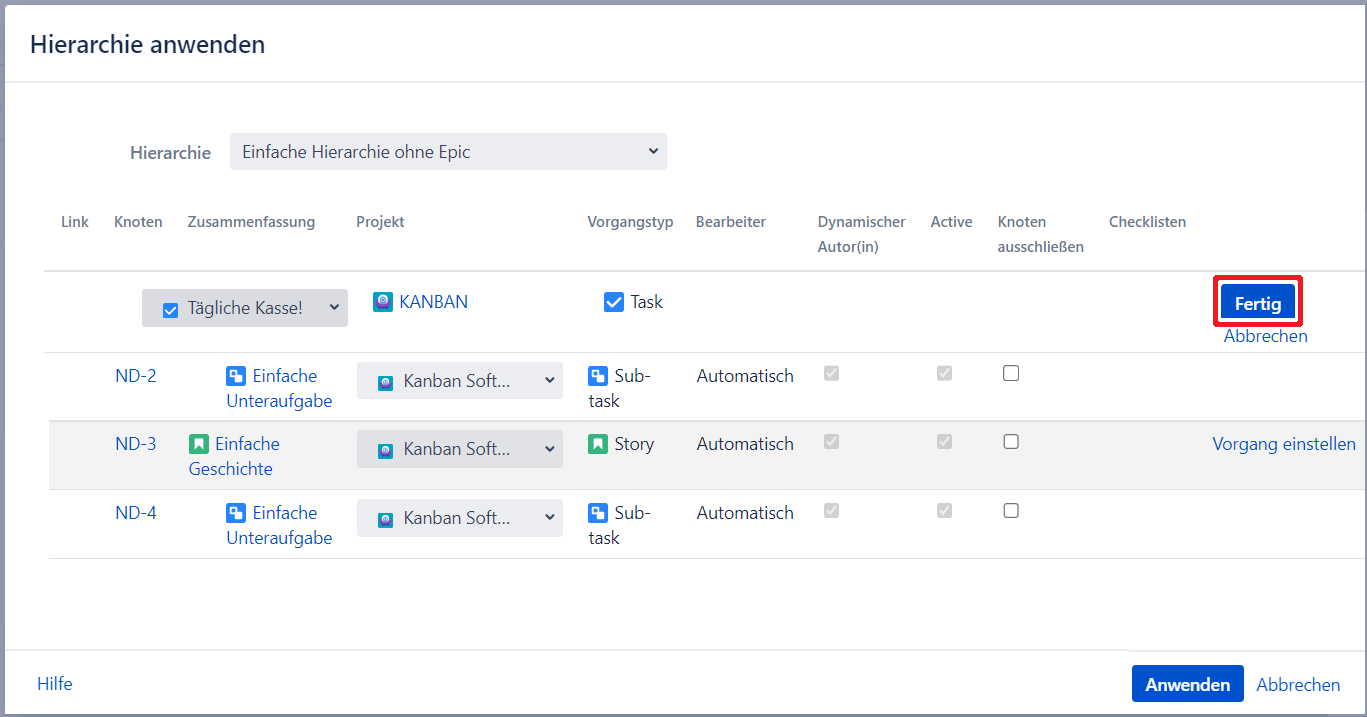Open the Hilfe link
The height and width of the screenshot is (717, 1367).
click(55, 684)
